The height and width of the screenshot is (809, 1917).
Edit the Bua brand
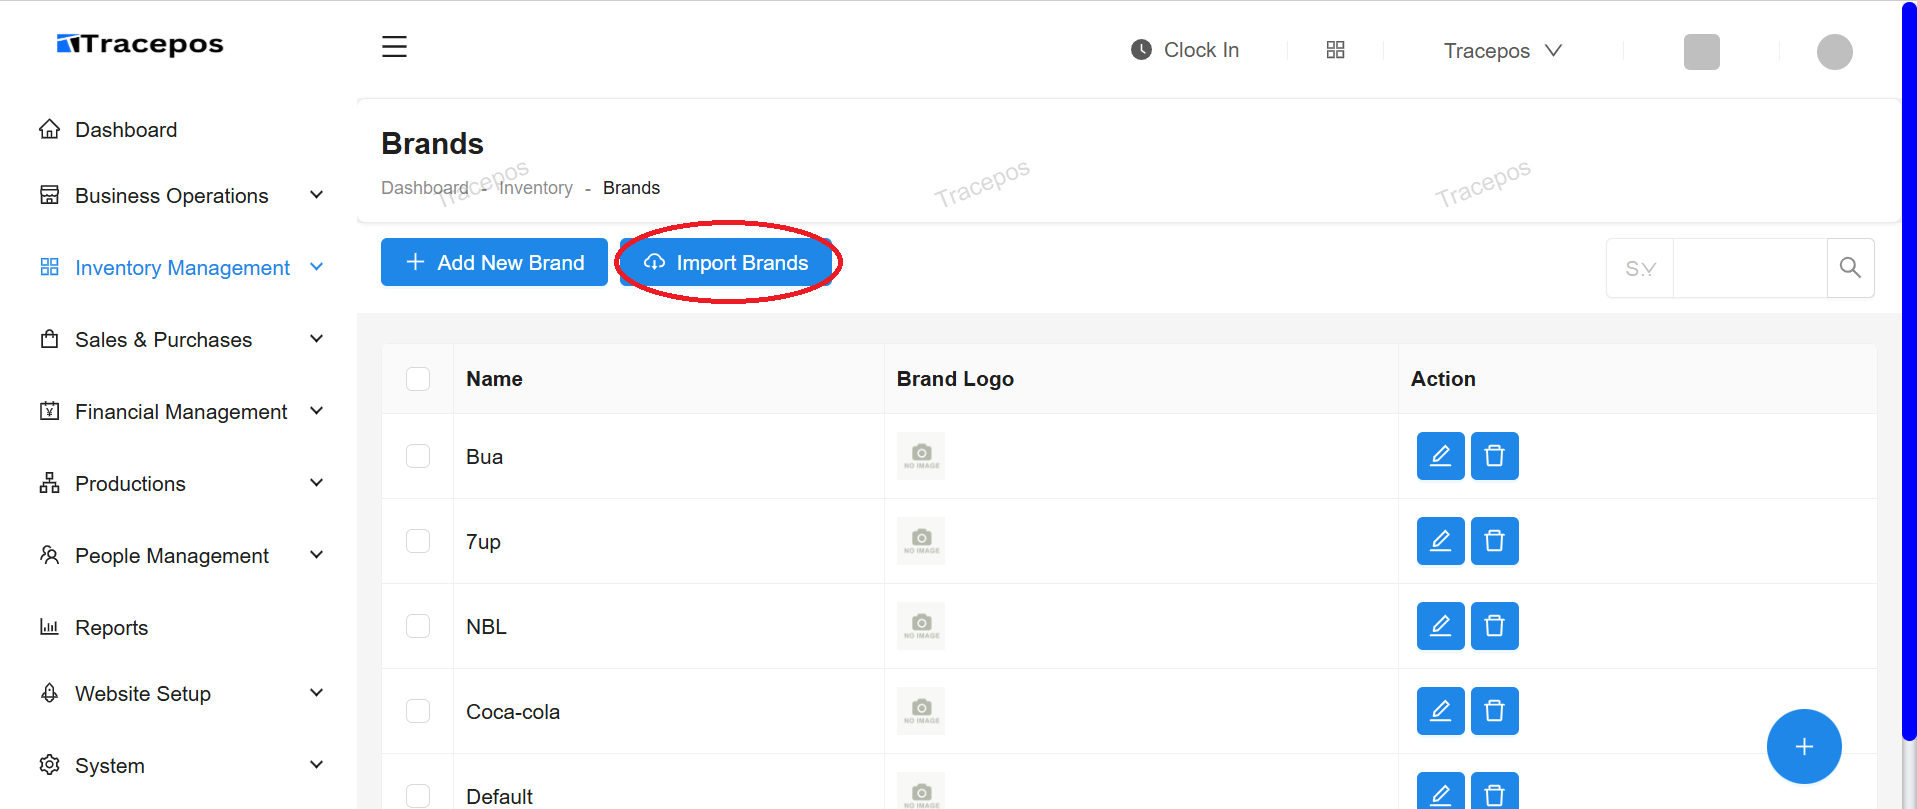click(x=1440, y=456)
